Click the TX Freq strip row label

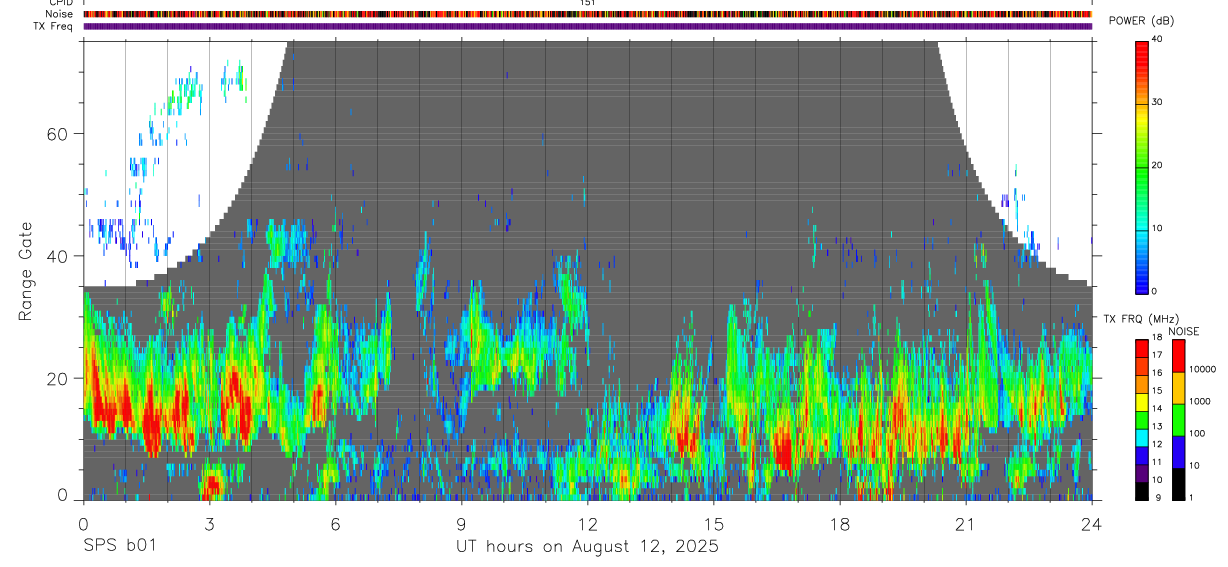tap(55, 25)
